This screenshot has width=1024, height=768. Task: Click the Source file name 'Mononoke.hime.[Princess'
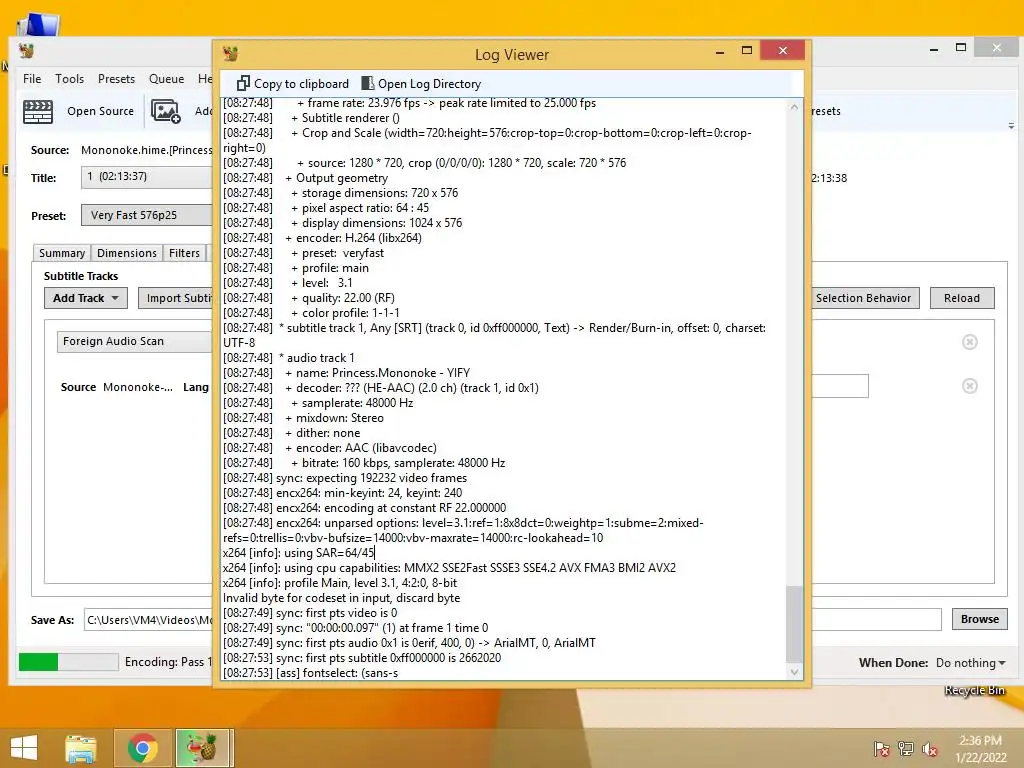[x=147, y=150]
